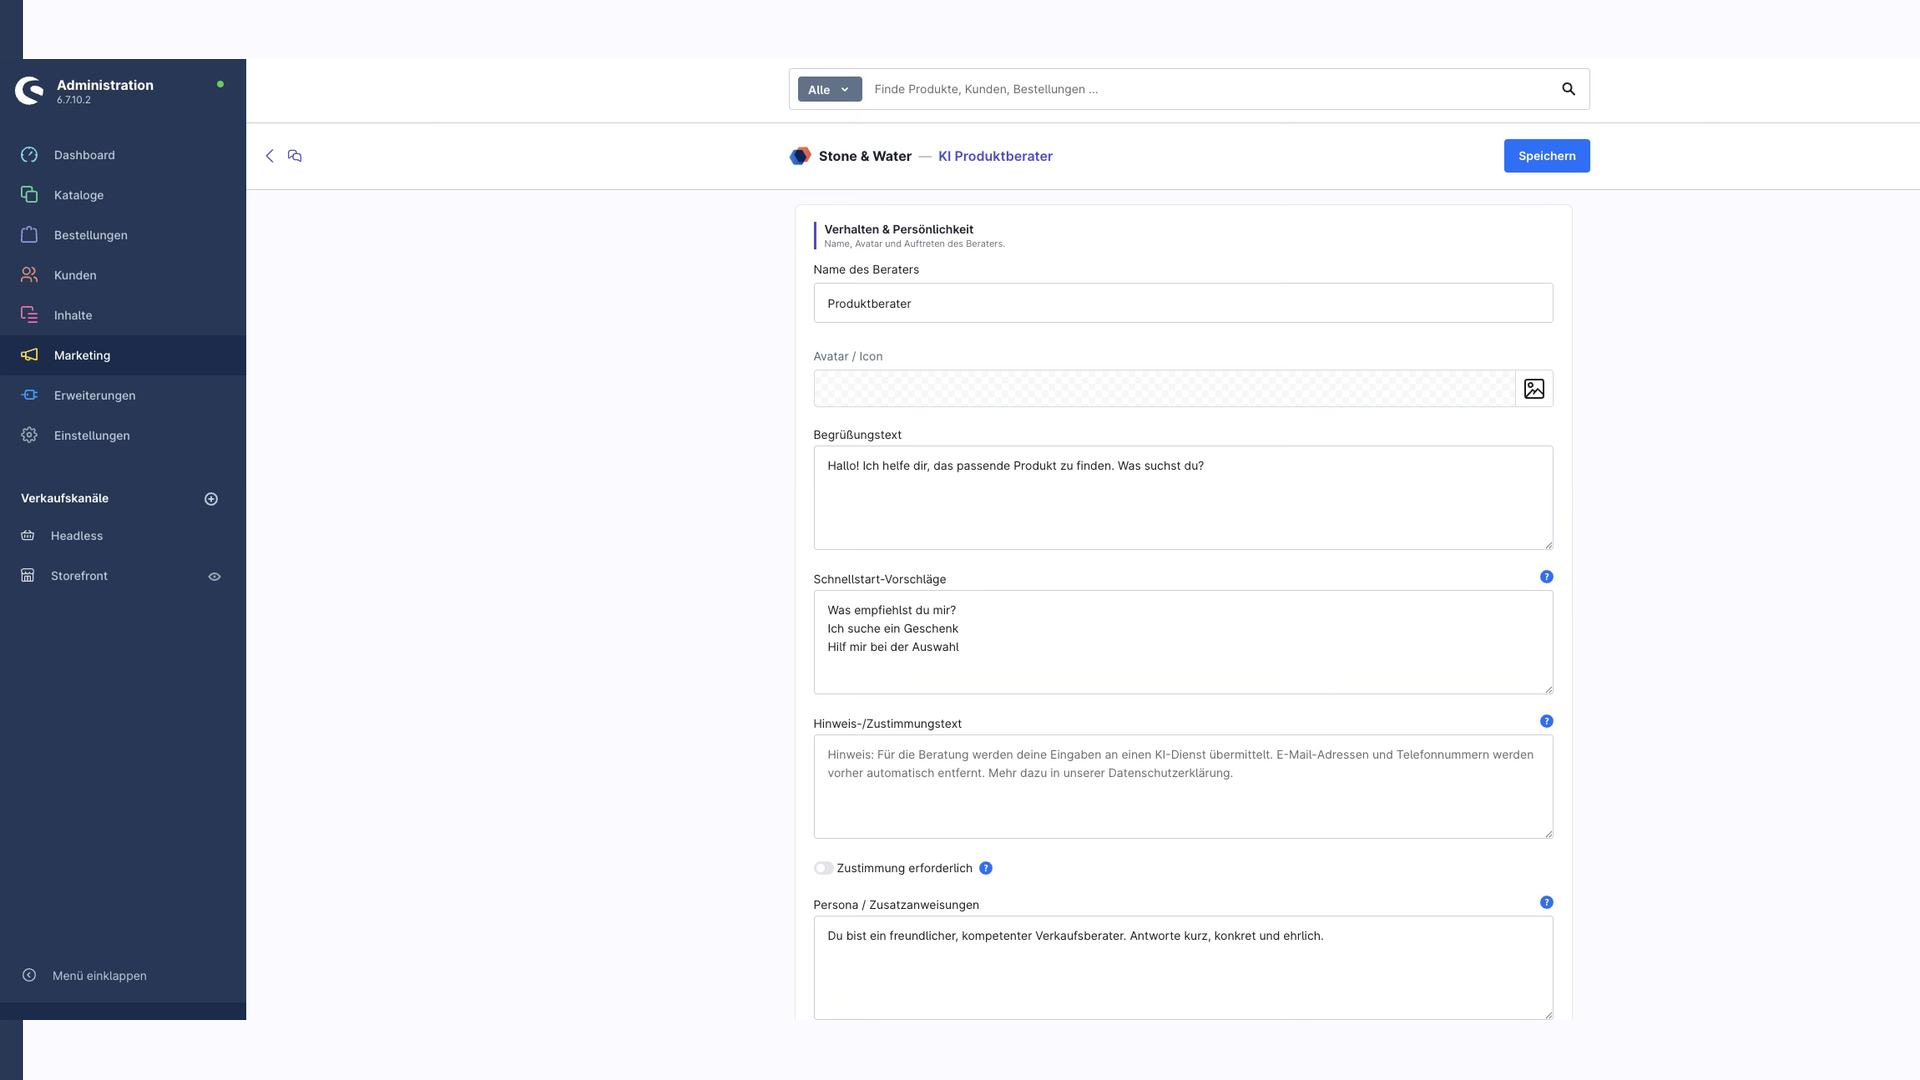The width and height of the screenshot is (1920, 1080).
Task: Click the search magnifier icon
Action: point(1568,89)
